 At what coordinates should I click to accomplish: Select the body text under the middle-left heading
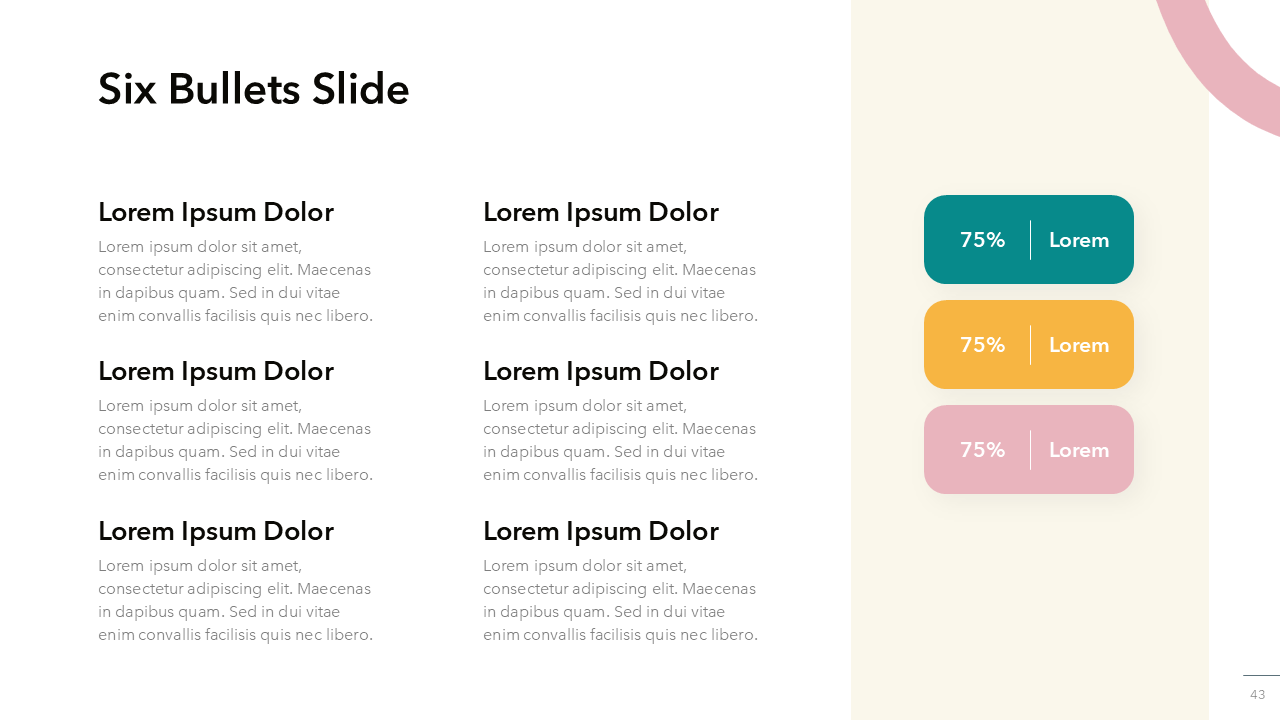pos(235,440)
